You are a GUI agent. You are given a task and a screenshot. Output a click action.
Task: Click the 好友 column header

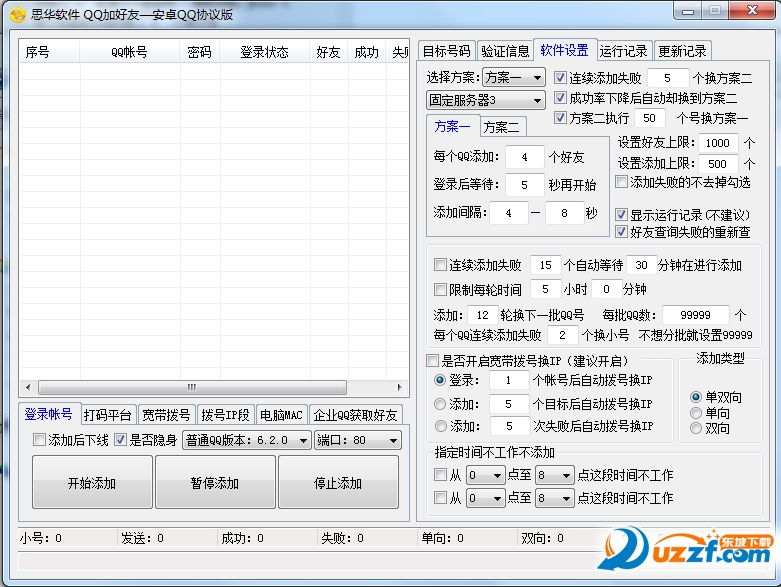tap(328, 52)
